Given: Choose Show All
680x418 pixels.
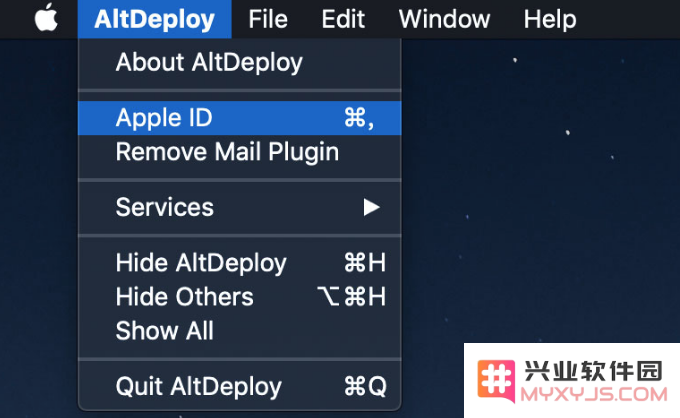Looking at the screenshot, I should (239, 331).
